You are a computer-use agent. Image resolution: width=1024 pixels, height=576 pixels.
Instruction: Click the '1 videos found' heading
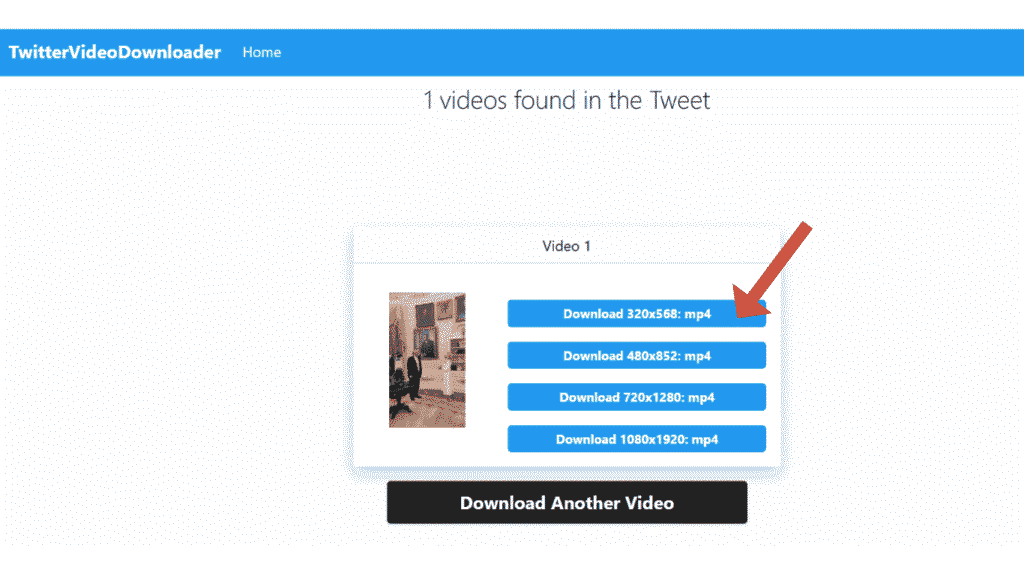(x=566, y=101)
